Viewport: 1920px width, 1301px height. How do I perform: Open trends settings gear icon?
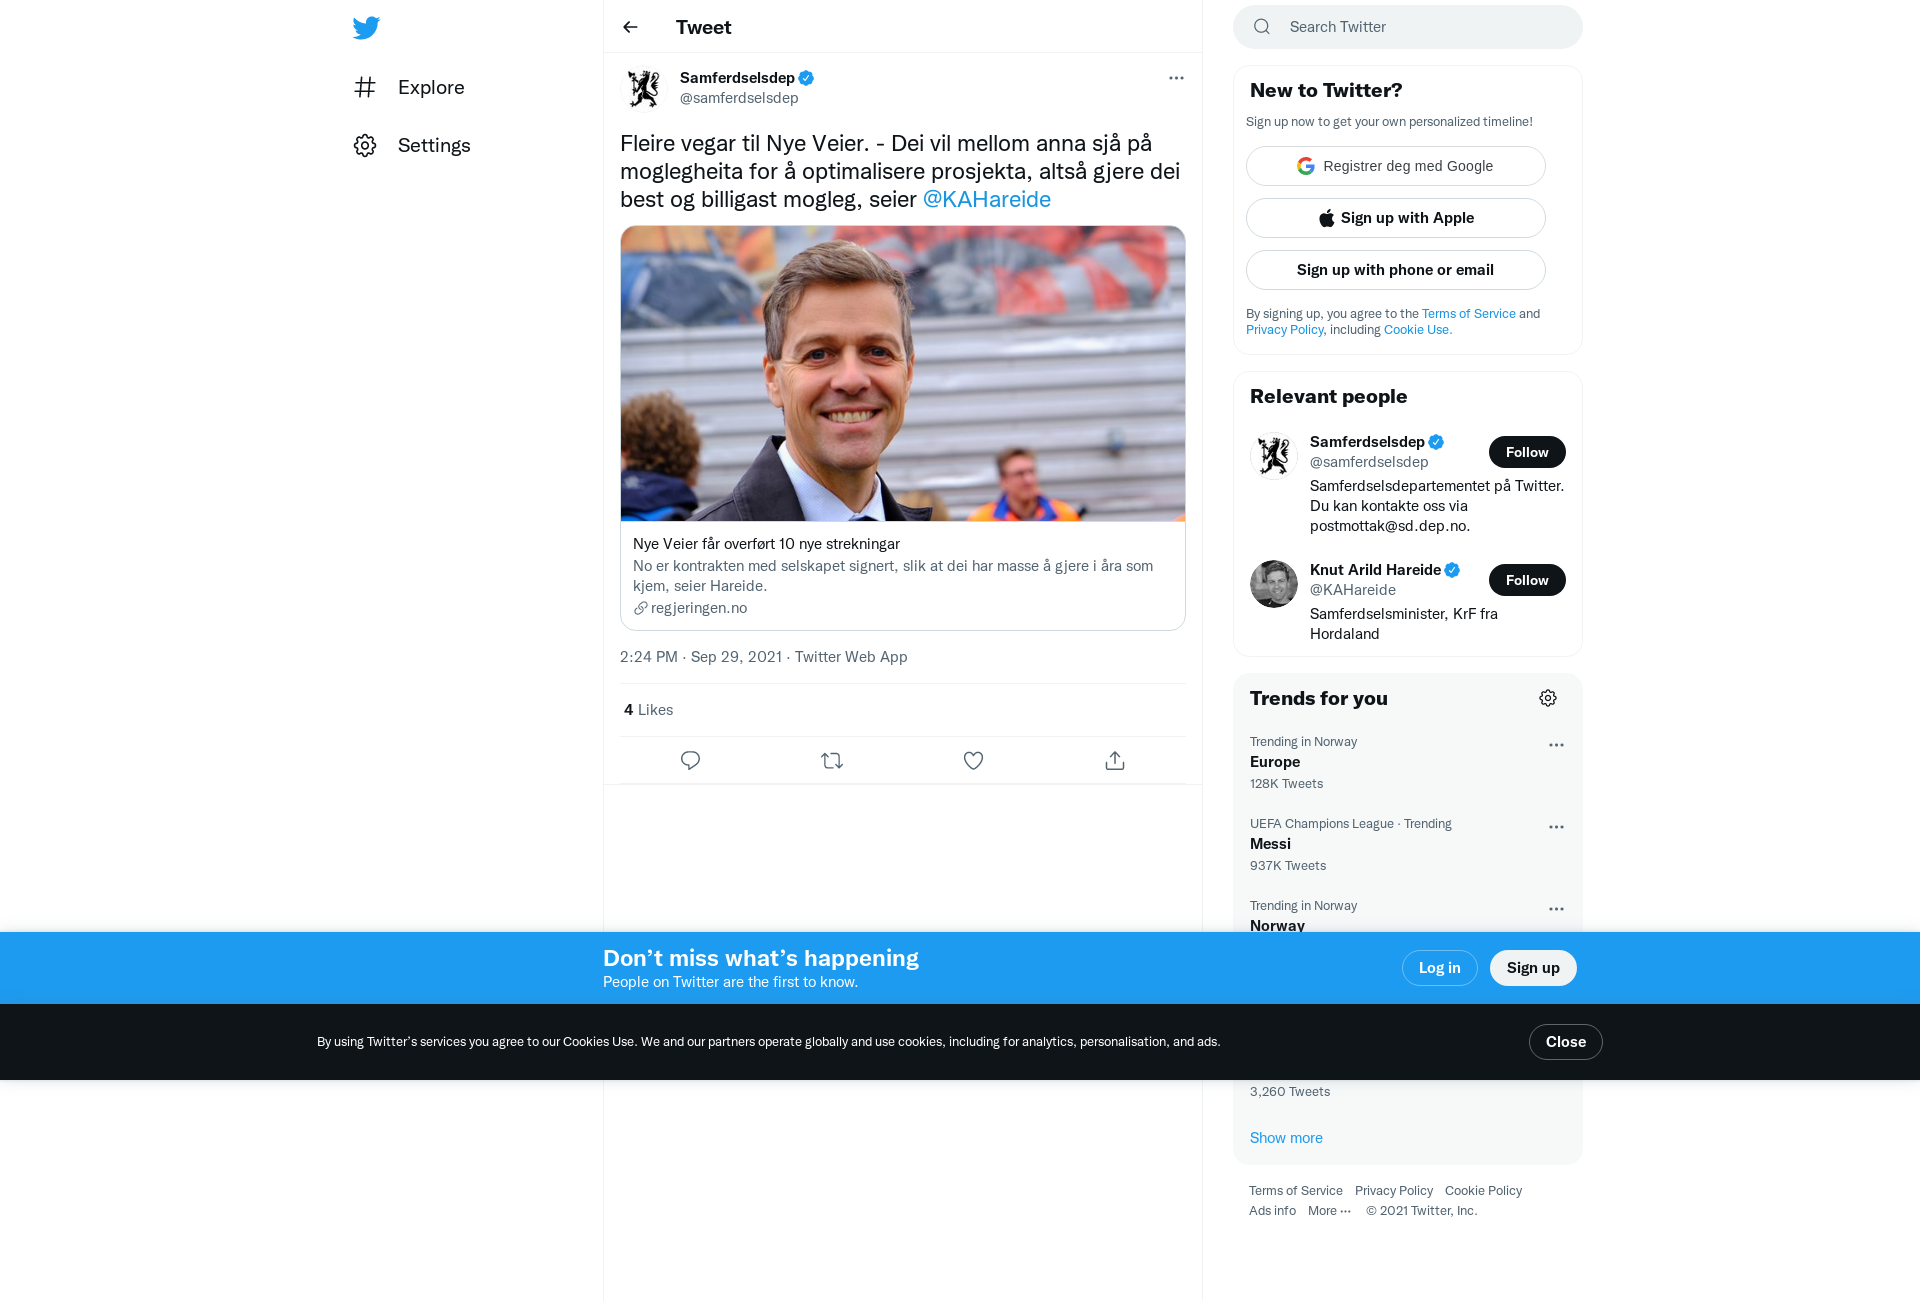click(1548, 698)
